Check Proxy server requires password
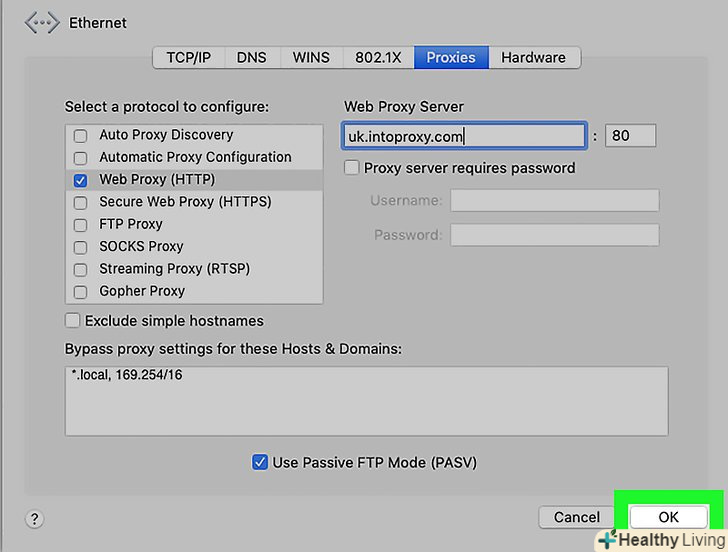The width and height of the screenshot is (728, 552). pos(351,168)
